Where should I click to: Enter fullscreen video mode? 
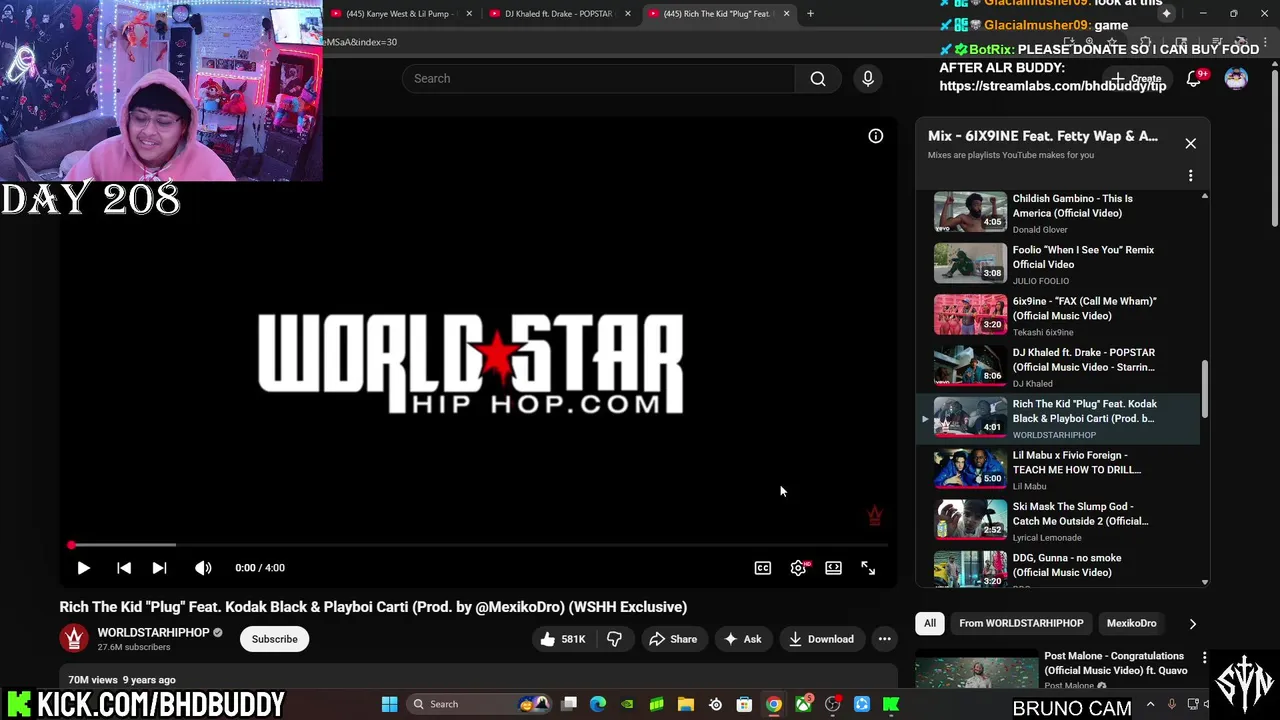pyautogui.click(x=868, y=568)
